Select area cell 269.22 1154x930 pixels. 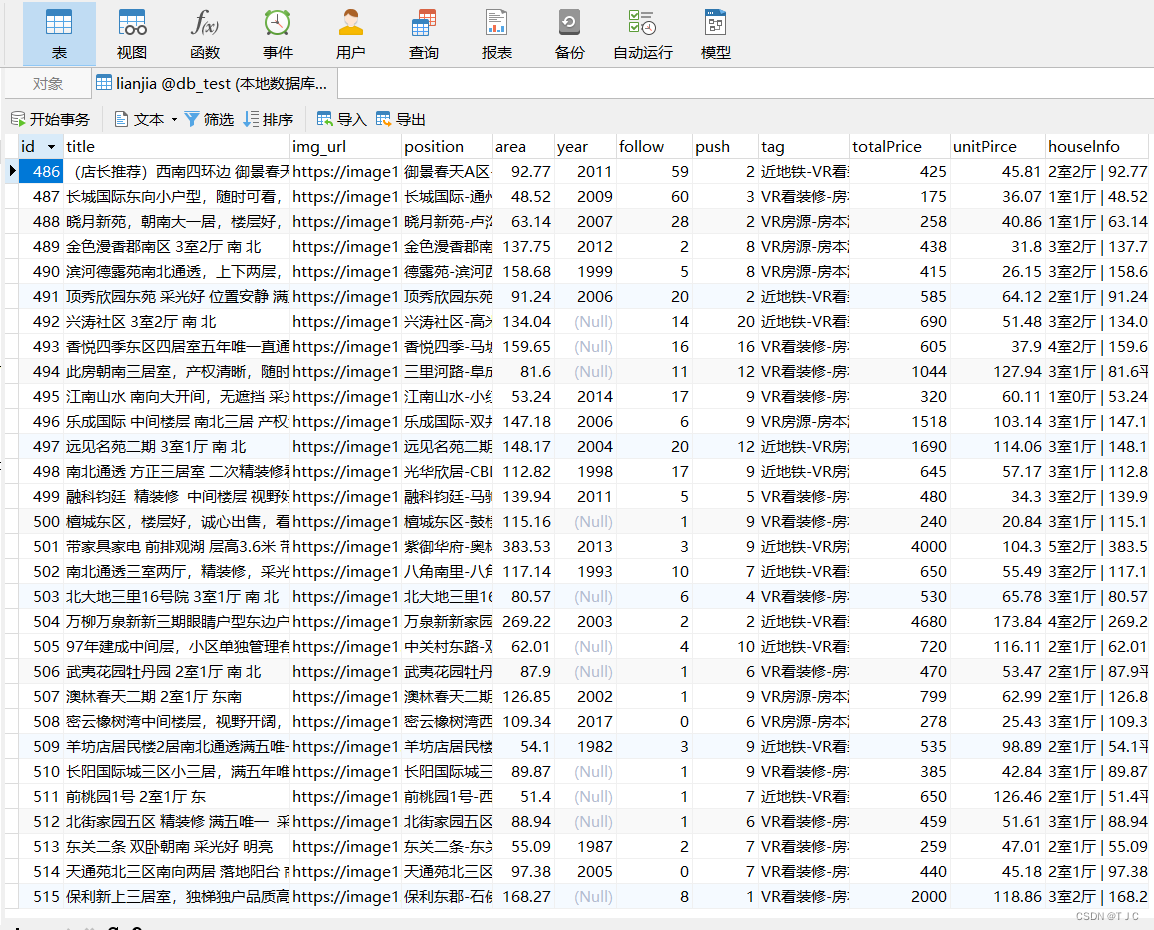(523, 622)
